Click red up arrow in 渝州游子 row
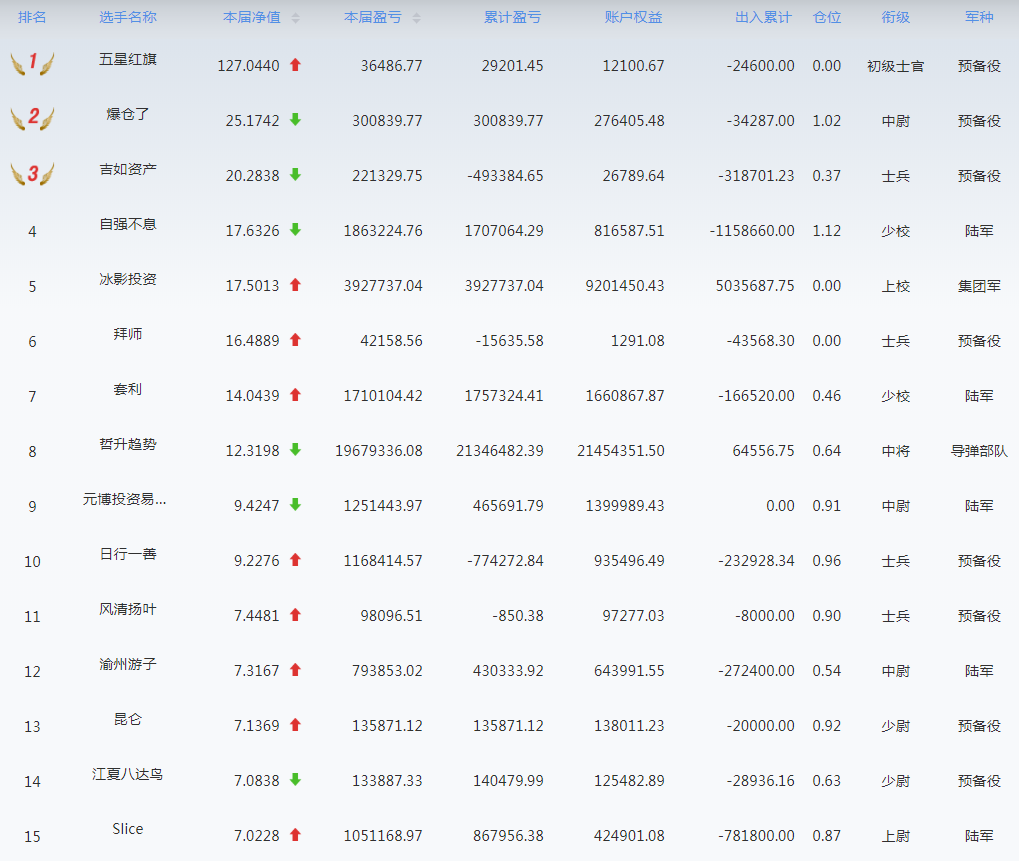1019x861 pixels. 296,669
